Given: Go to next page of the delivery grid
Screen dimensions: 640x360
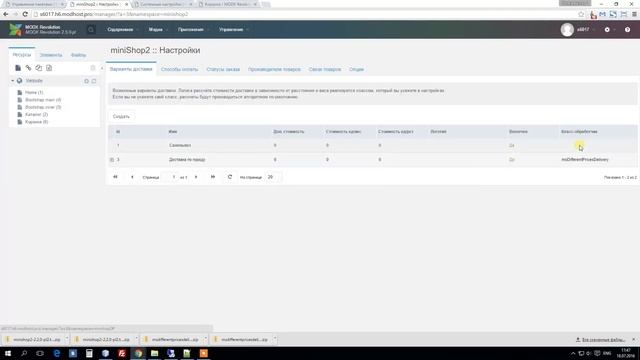Looking at the screenshot, I should pos(196,177).
